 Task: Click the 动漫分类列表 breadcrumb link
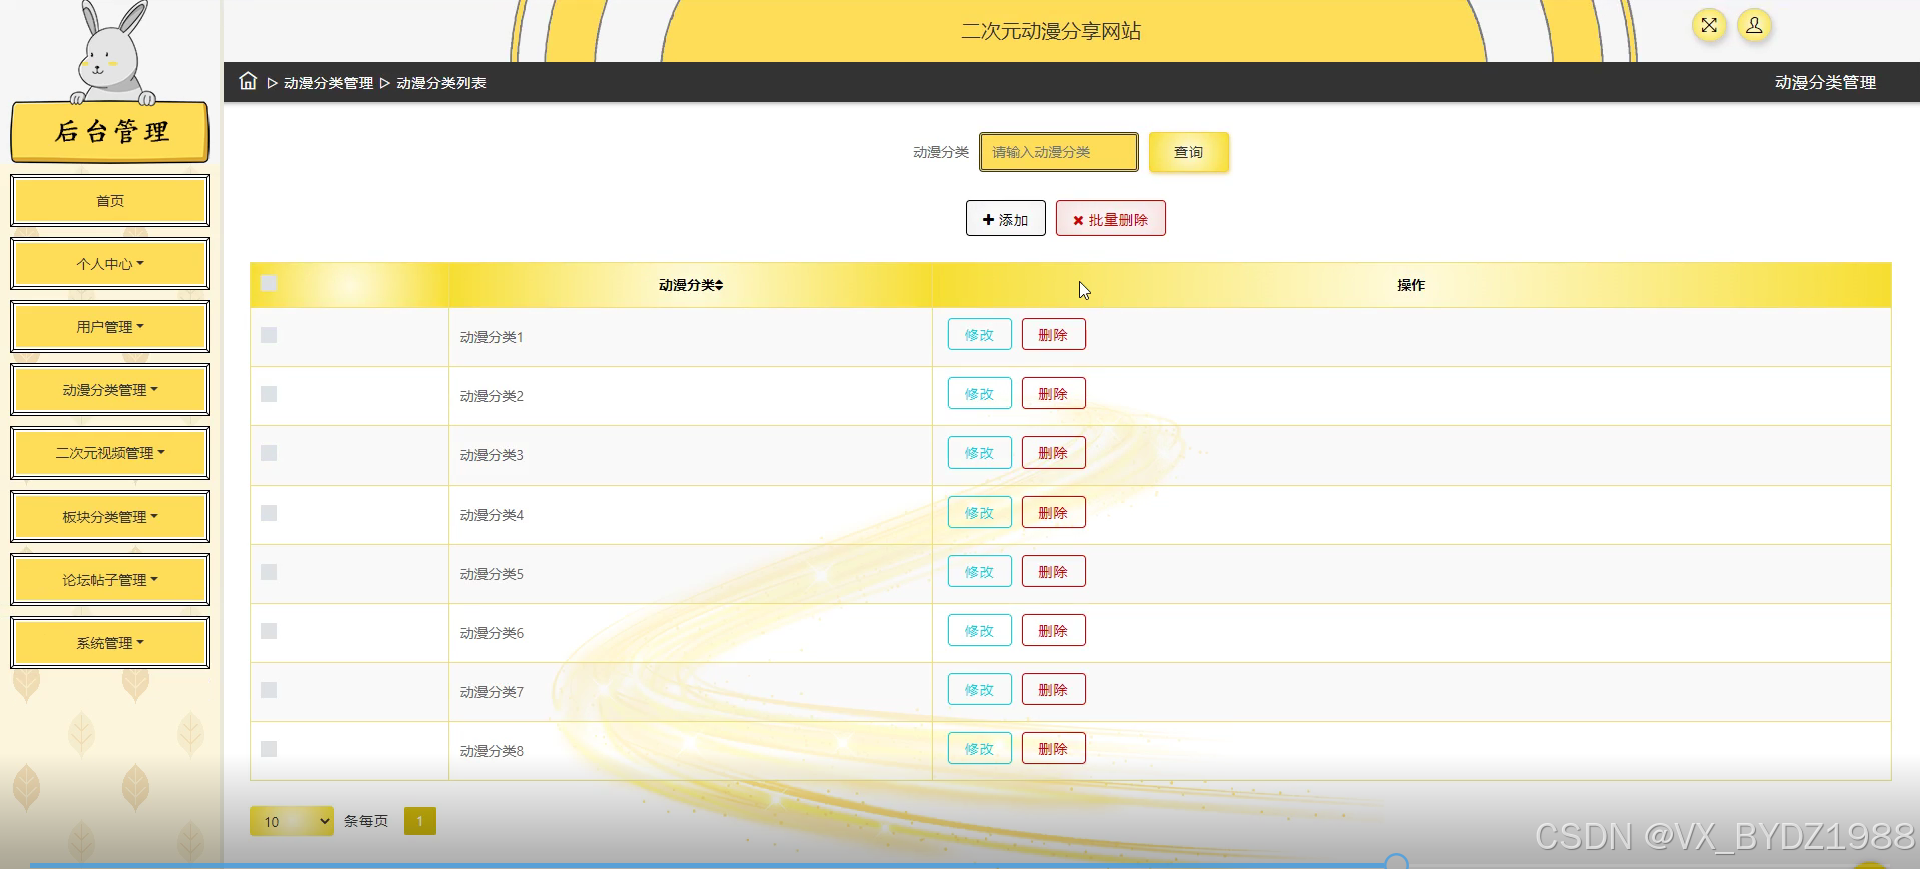441,83
